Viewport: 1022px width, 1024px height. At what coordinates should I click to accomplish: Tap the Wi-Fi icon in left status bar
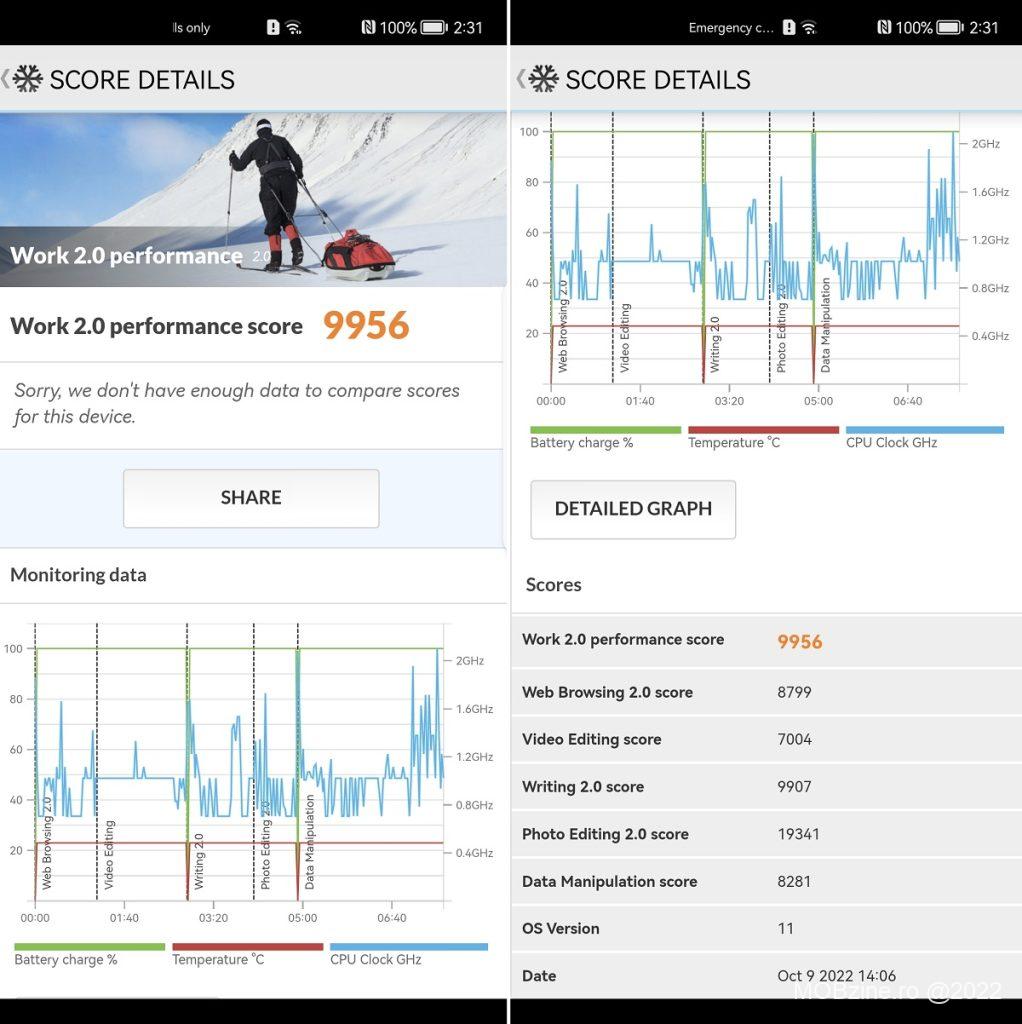tap(294, 27)
